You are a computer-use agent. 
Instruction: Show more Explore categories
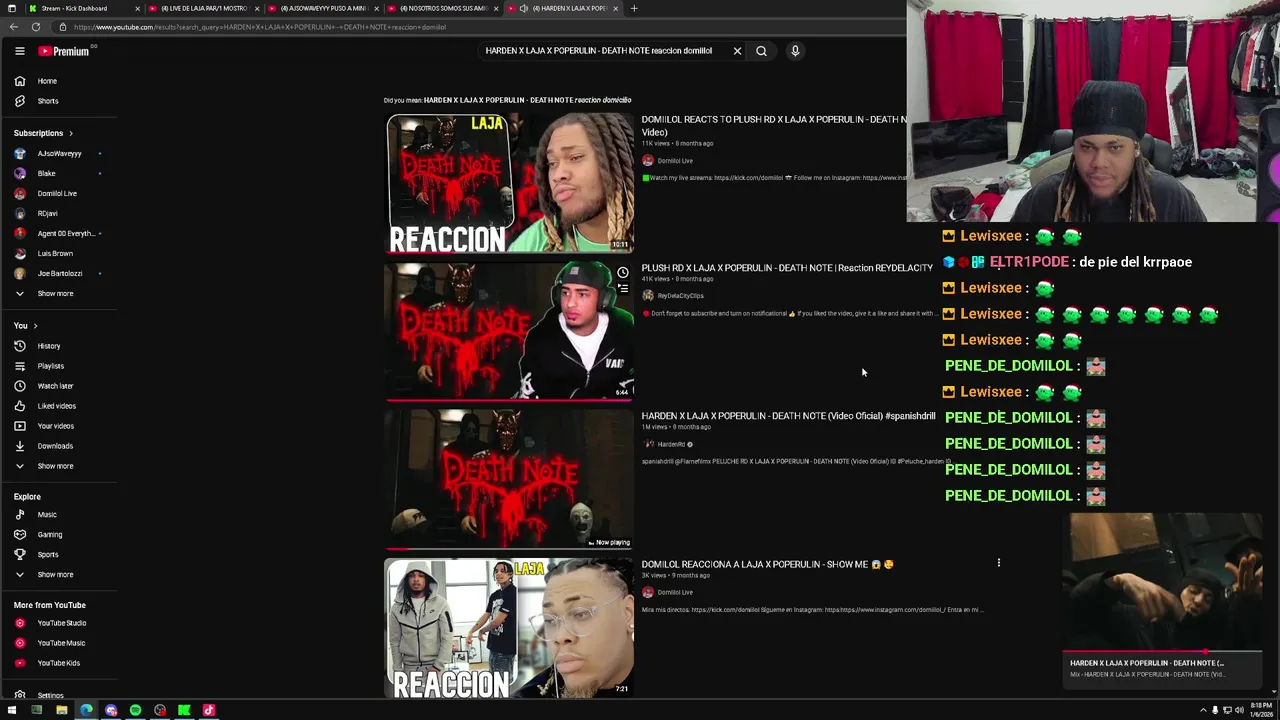pos(55,575)
